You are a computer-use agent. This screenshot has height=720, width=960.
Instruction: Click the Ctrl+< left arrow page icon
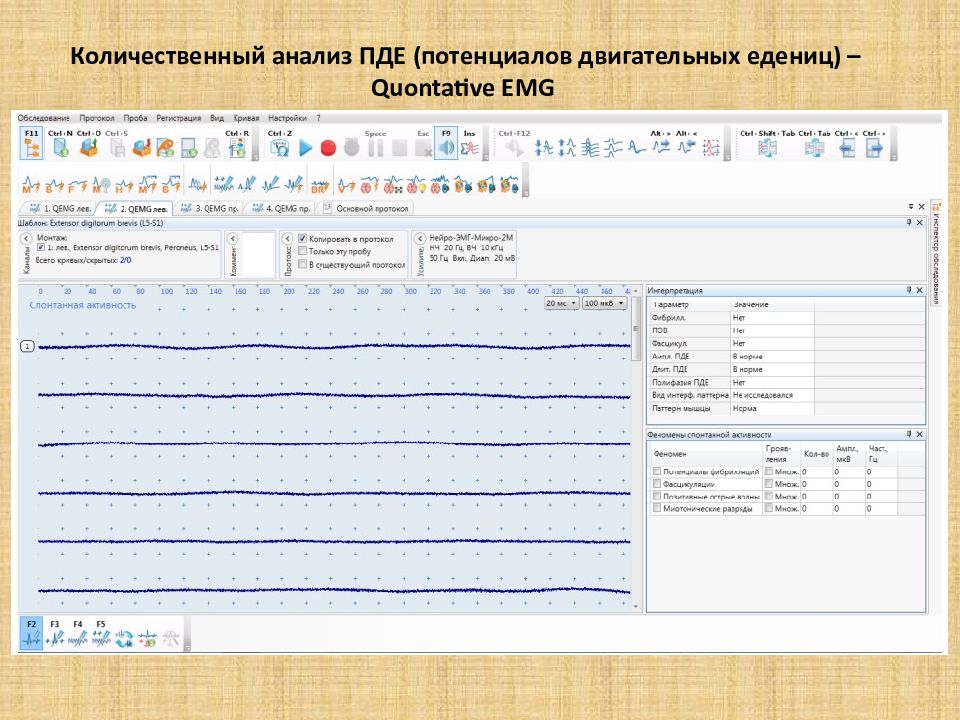847,148
